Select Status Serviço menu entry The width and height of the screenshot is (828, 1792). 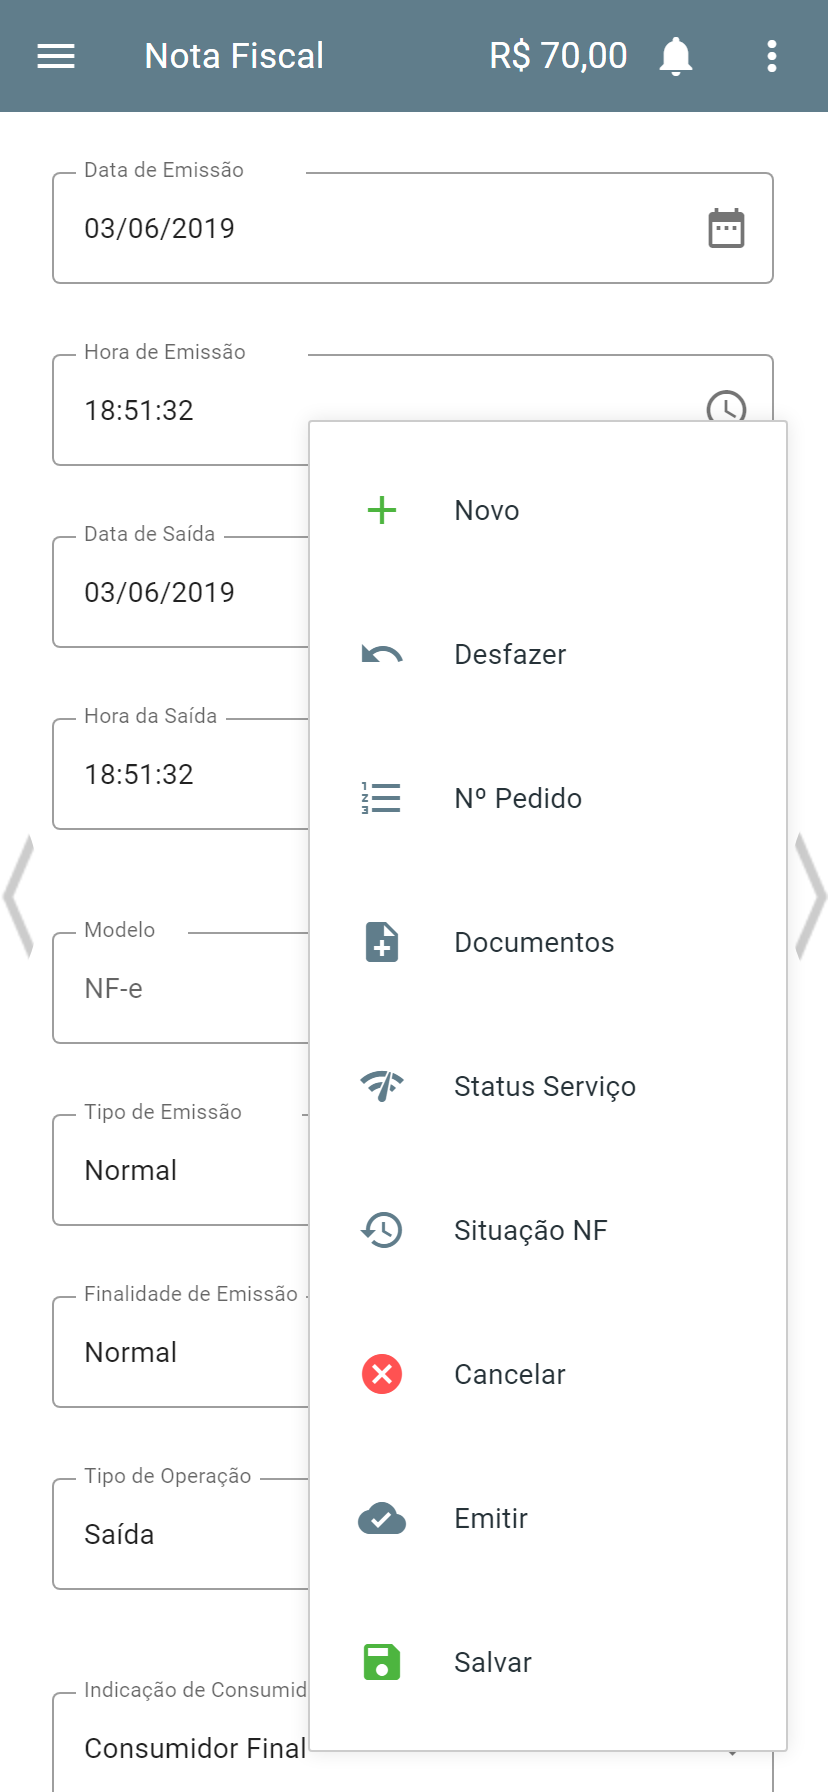[544, 1086]
